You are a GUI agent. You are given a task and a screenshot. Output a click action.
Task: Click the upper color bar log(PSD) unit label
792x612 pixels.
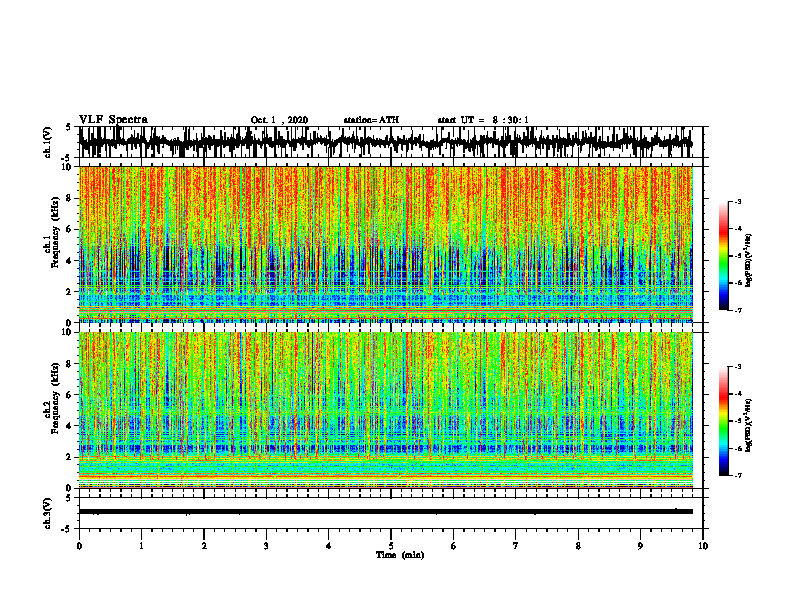pyautogui.click(x=749, y=260)
